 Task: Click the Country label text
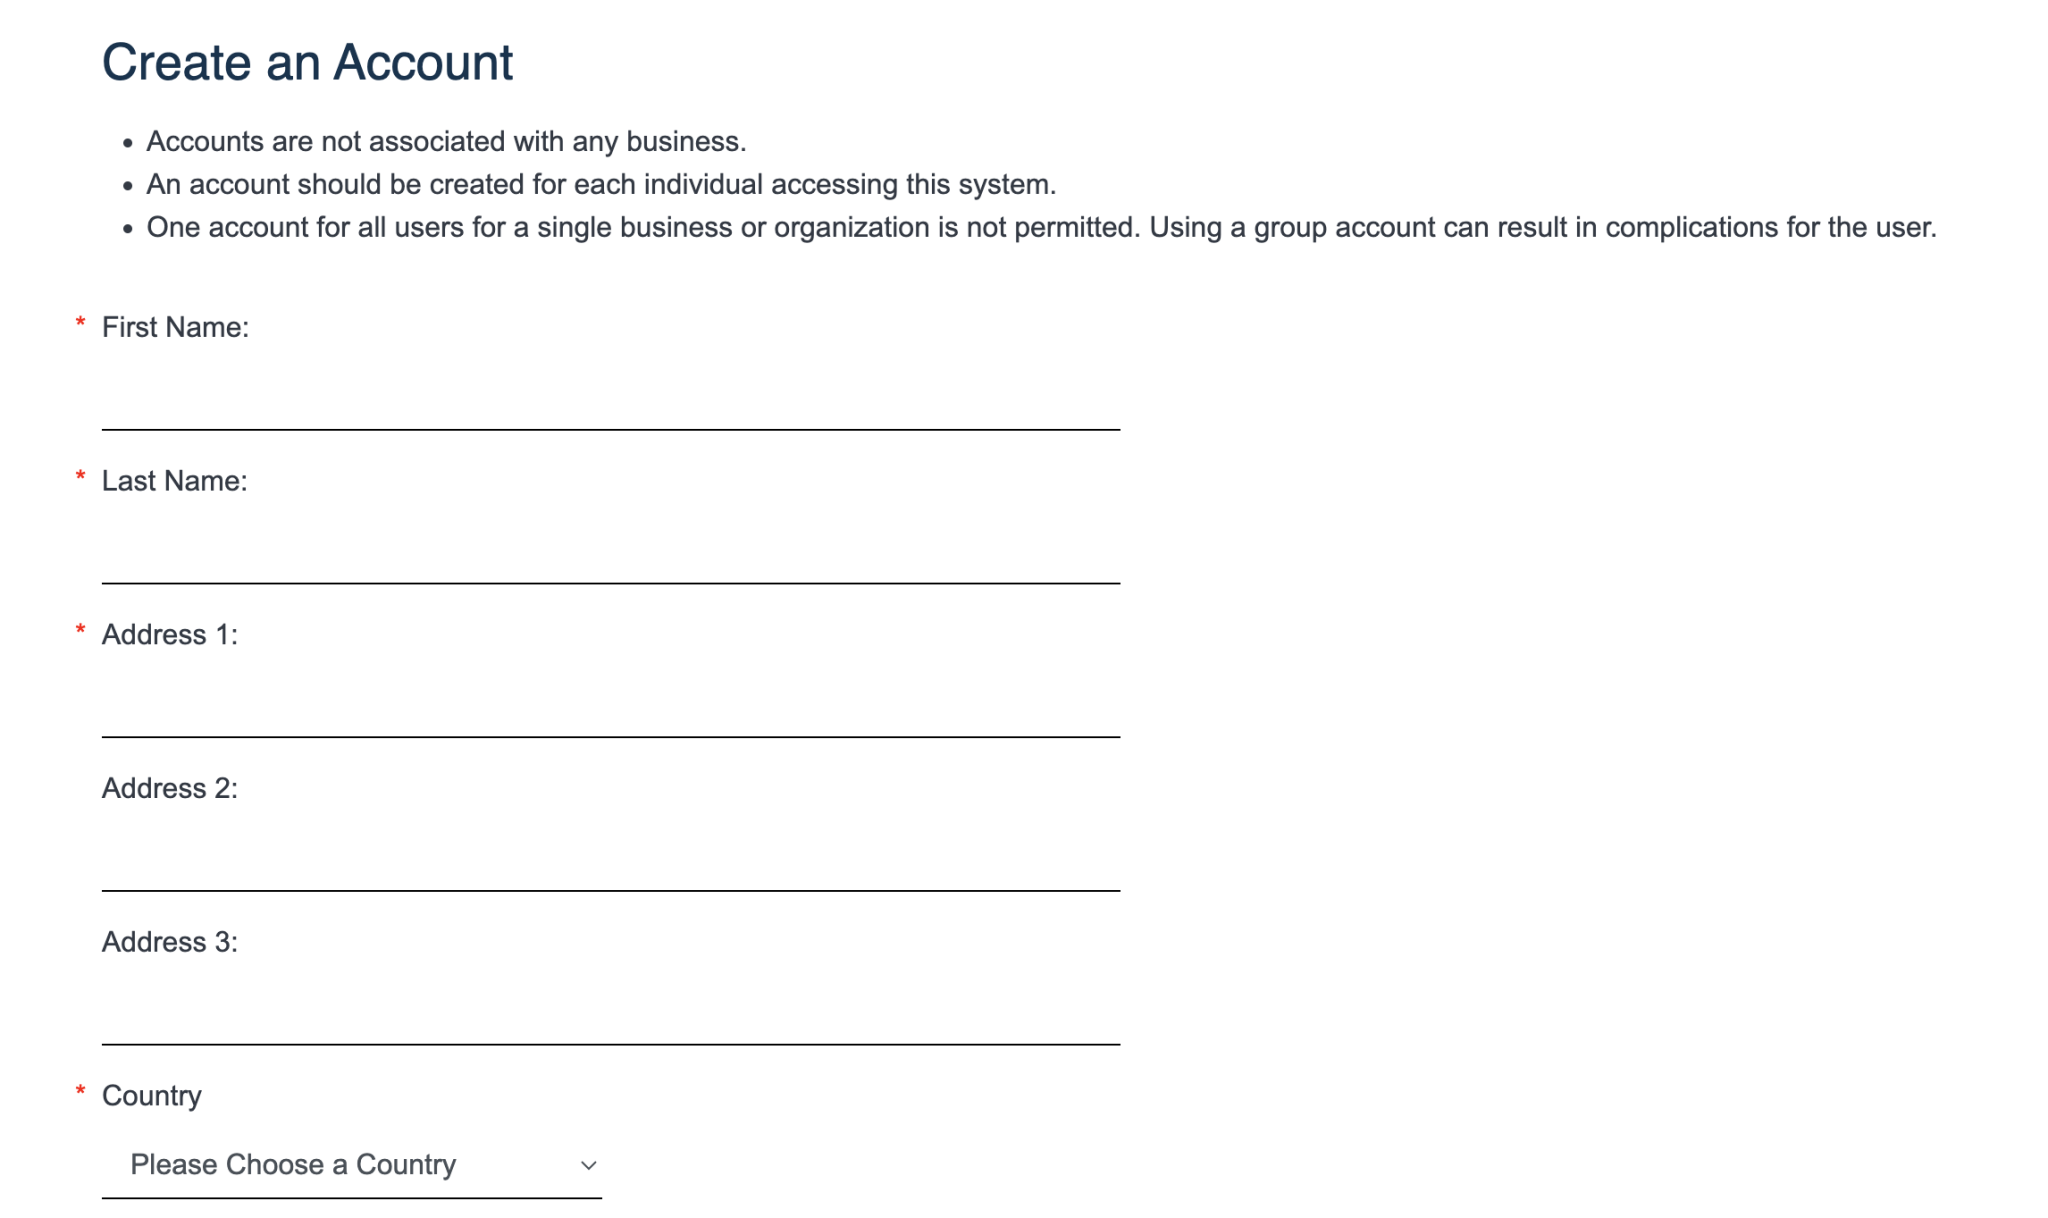151,1095
